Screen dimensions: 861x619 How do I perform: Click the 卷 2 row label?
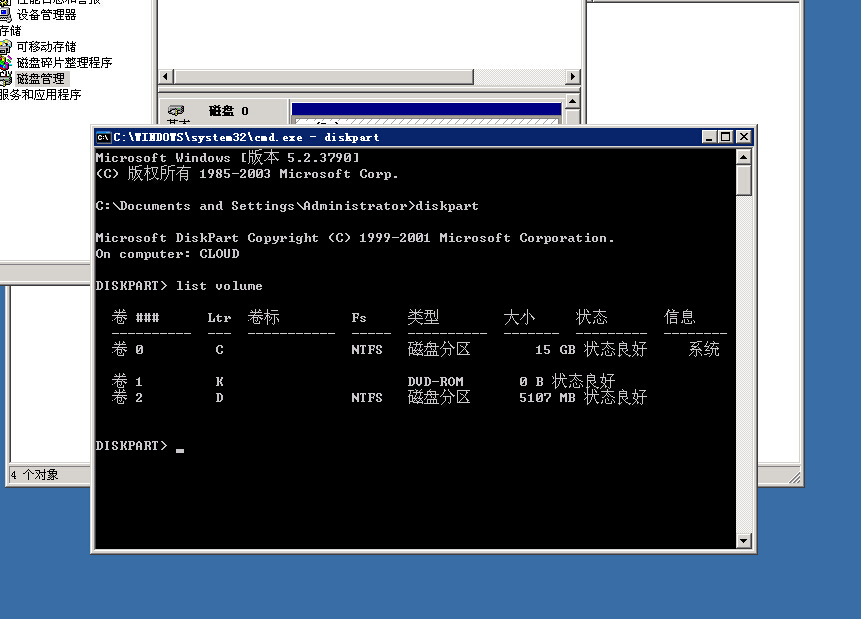tap(127, 397)
